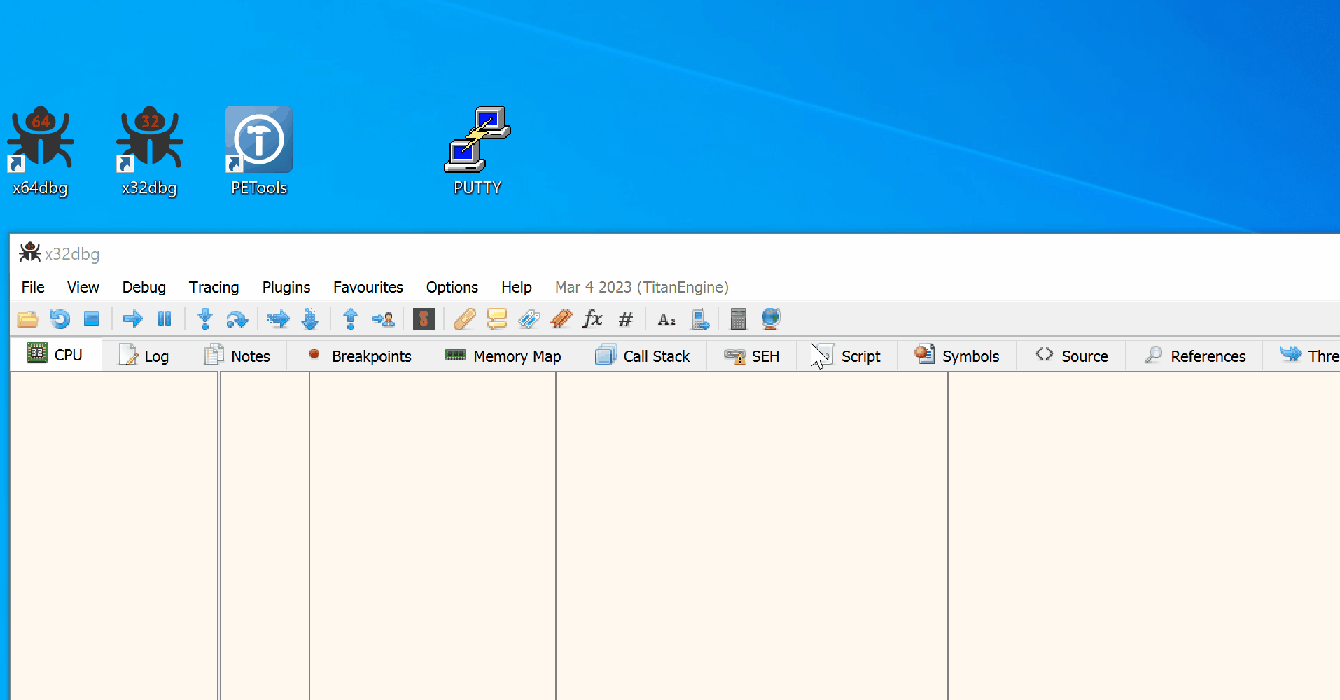
Task: Select the PuTTY desktop shortcut
Action: 477,150
